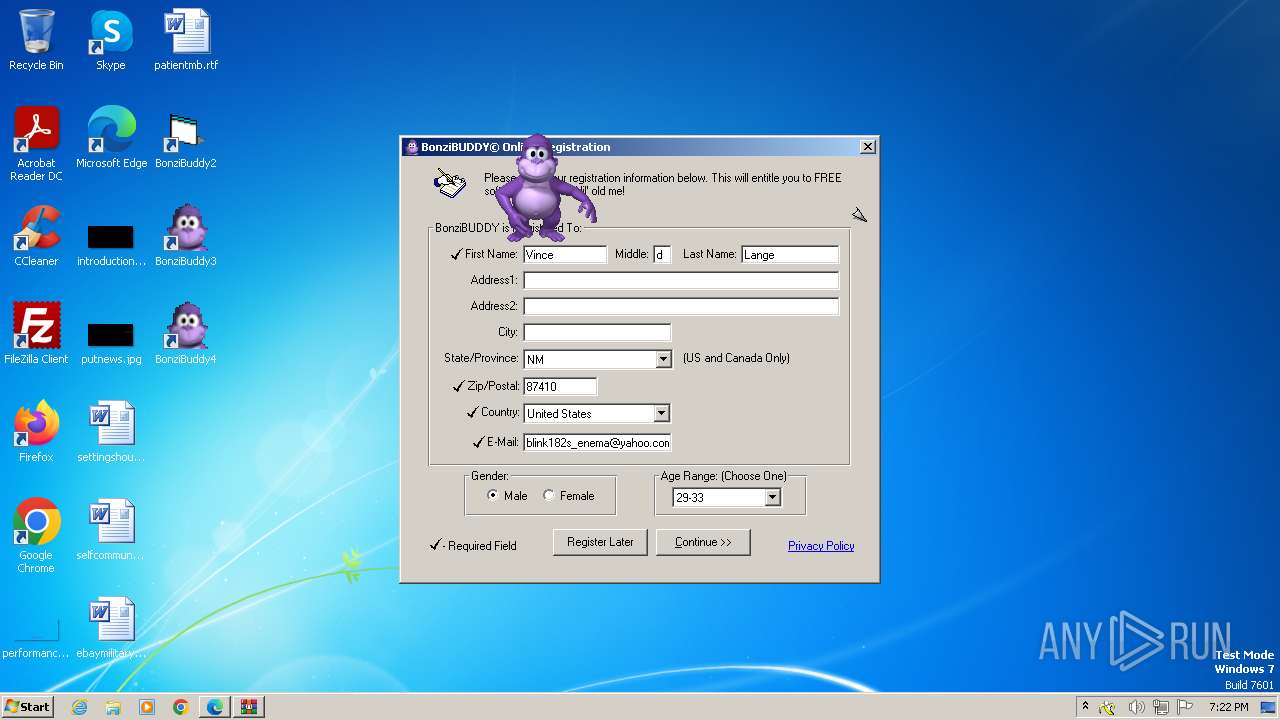Image resolution: width=1280 pixels, height=720 pixels.
Task: Select the selfcommun... Word document icon
Action: (111, 530)
